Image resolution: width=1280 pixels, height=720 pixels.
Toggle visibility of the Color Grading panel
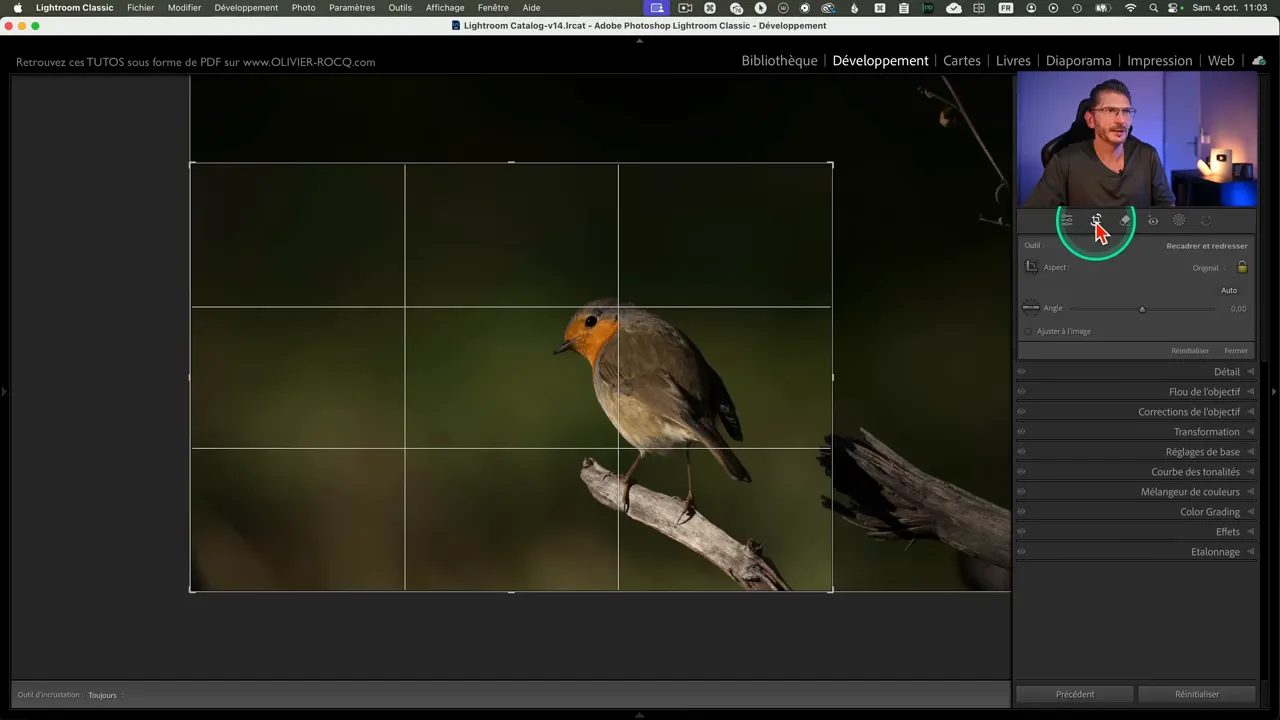coord(1021,512)
